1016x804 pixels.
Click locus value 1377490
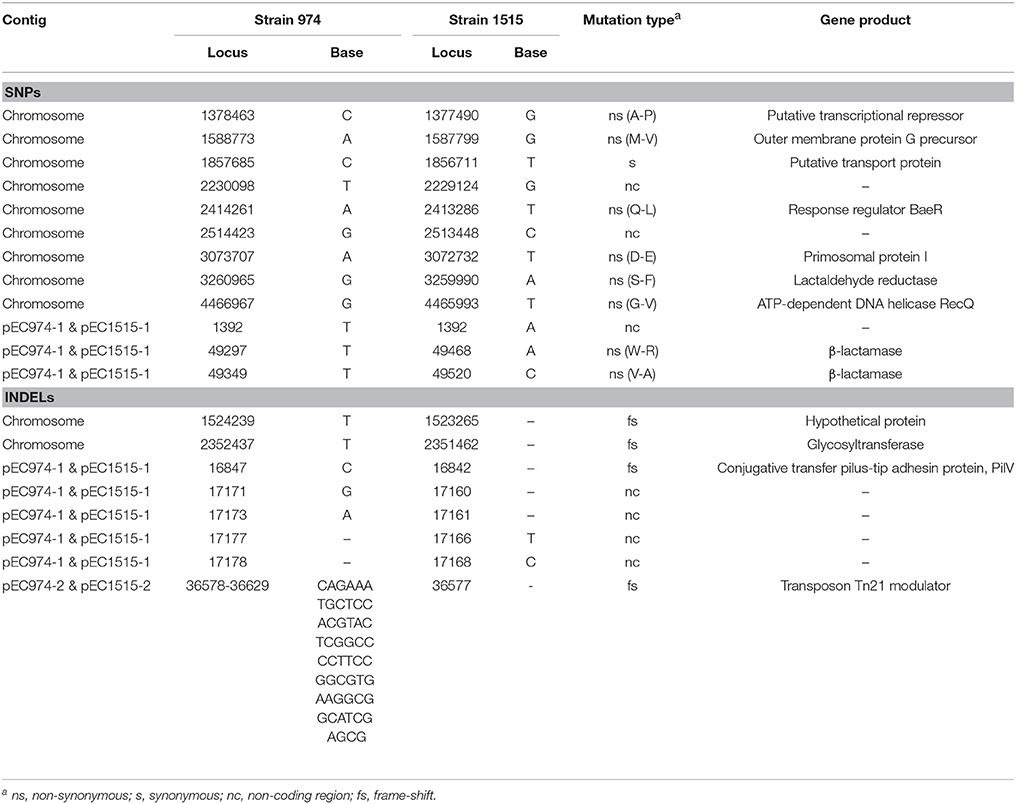tap(452, 115)
